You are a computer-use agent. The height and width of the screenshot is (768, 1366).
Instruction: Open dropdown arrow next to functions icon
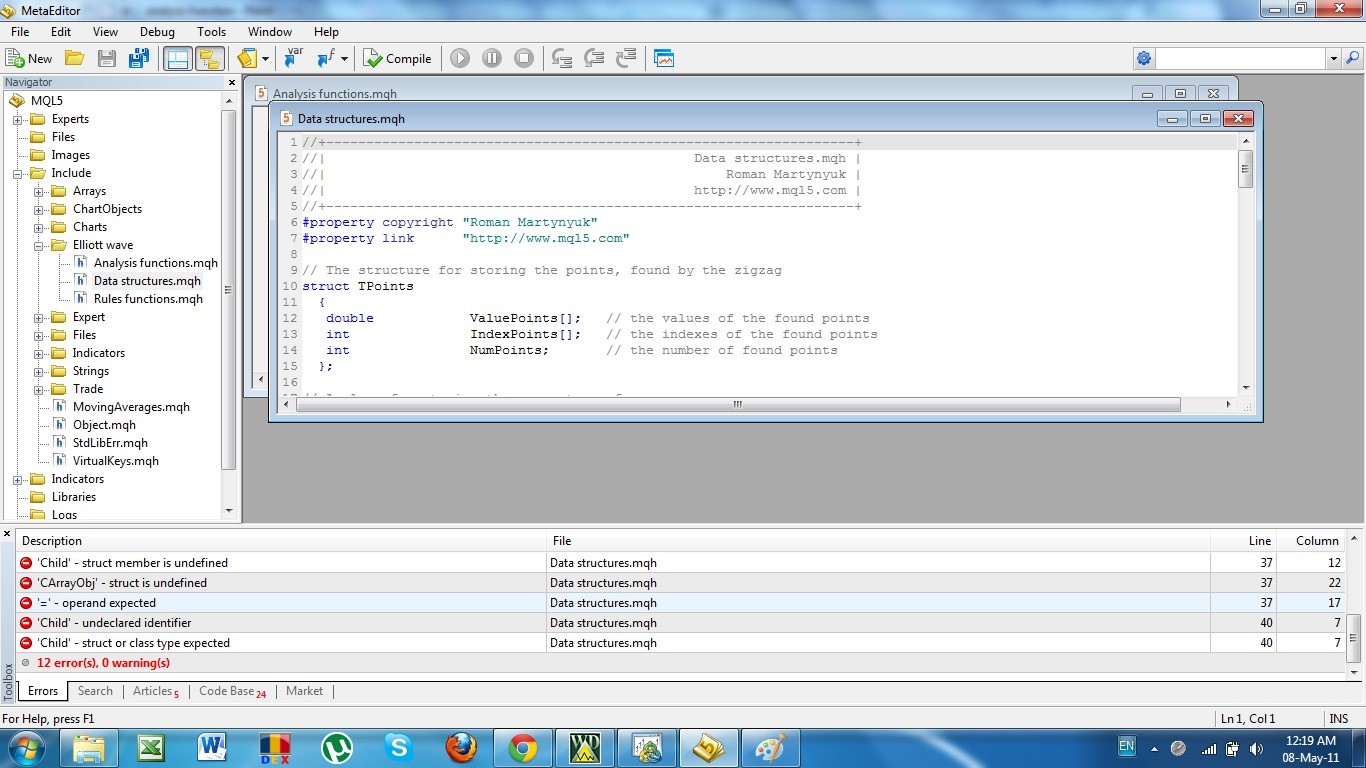point(344,59)
